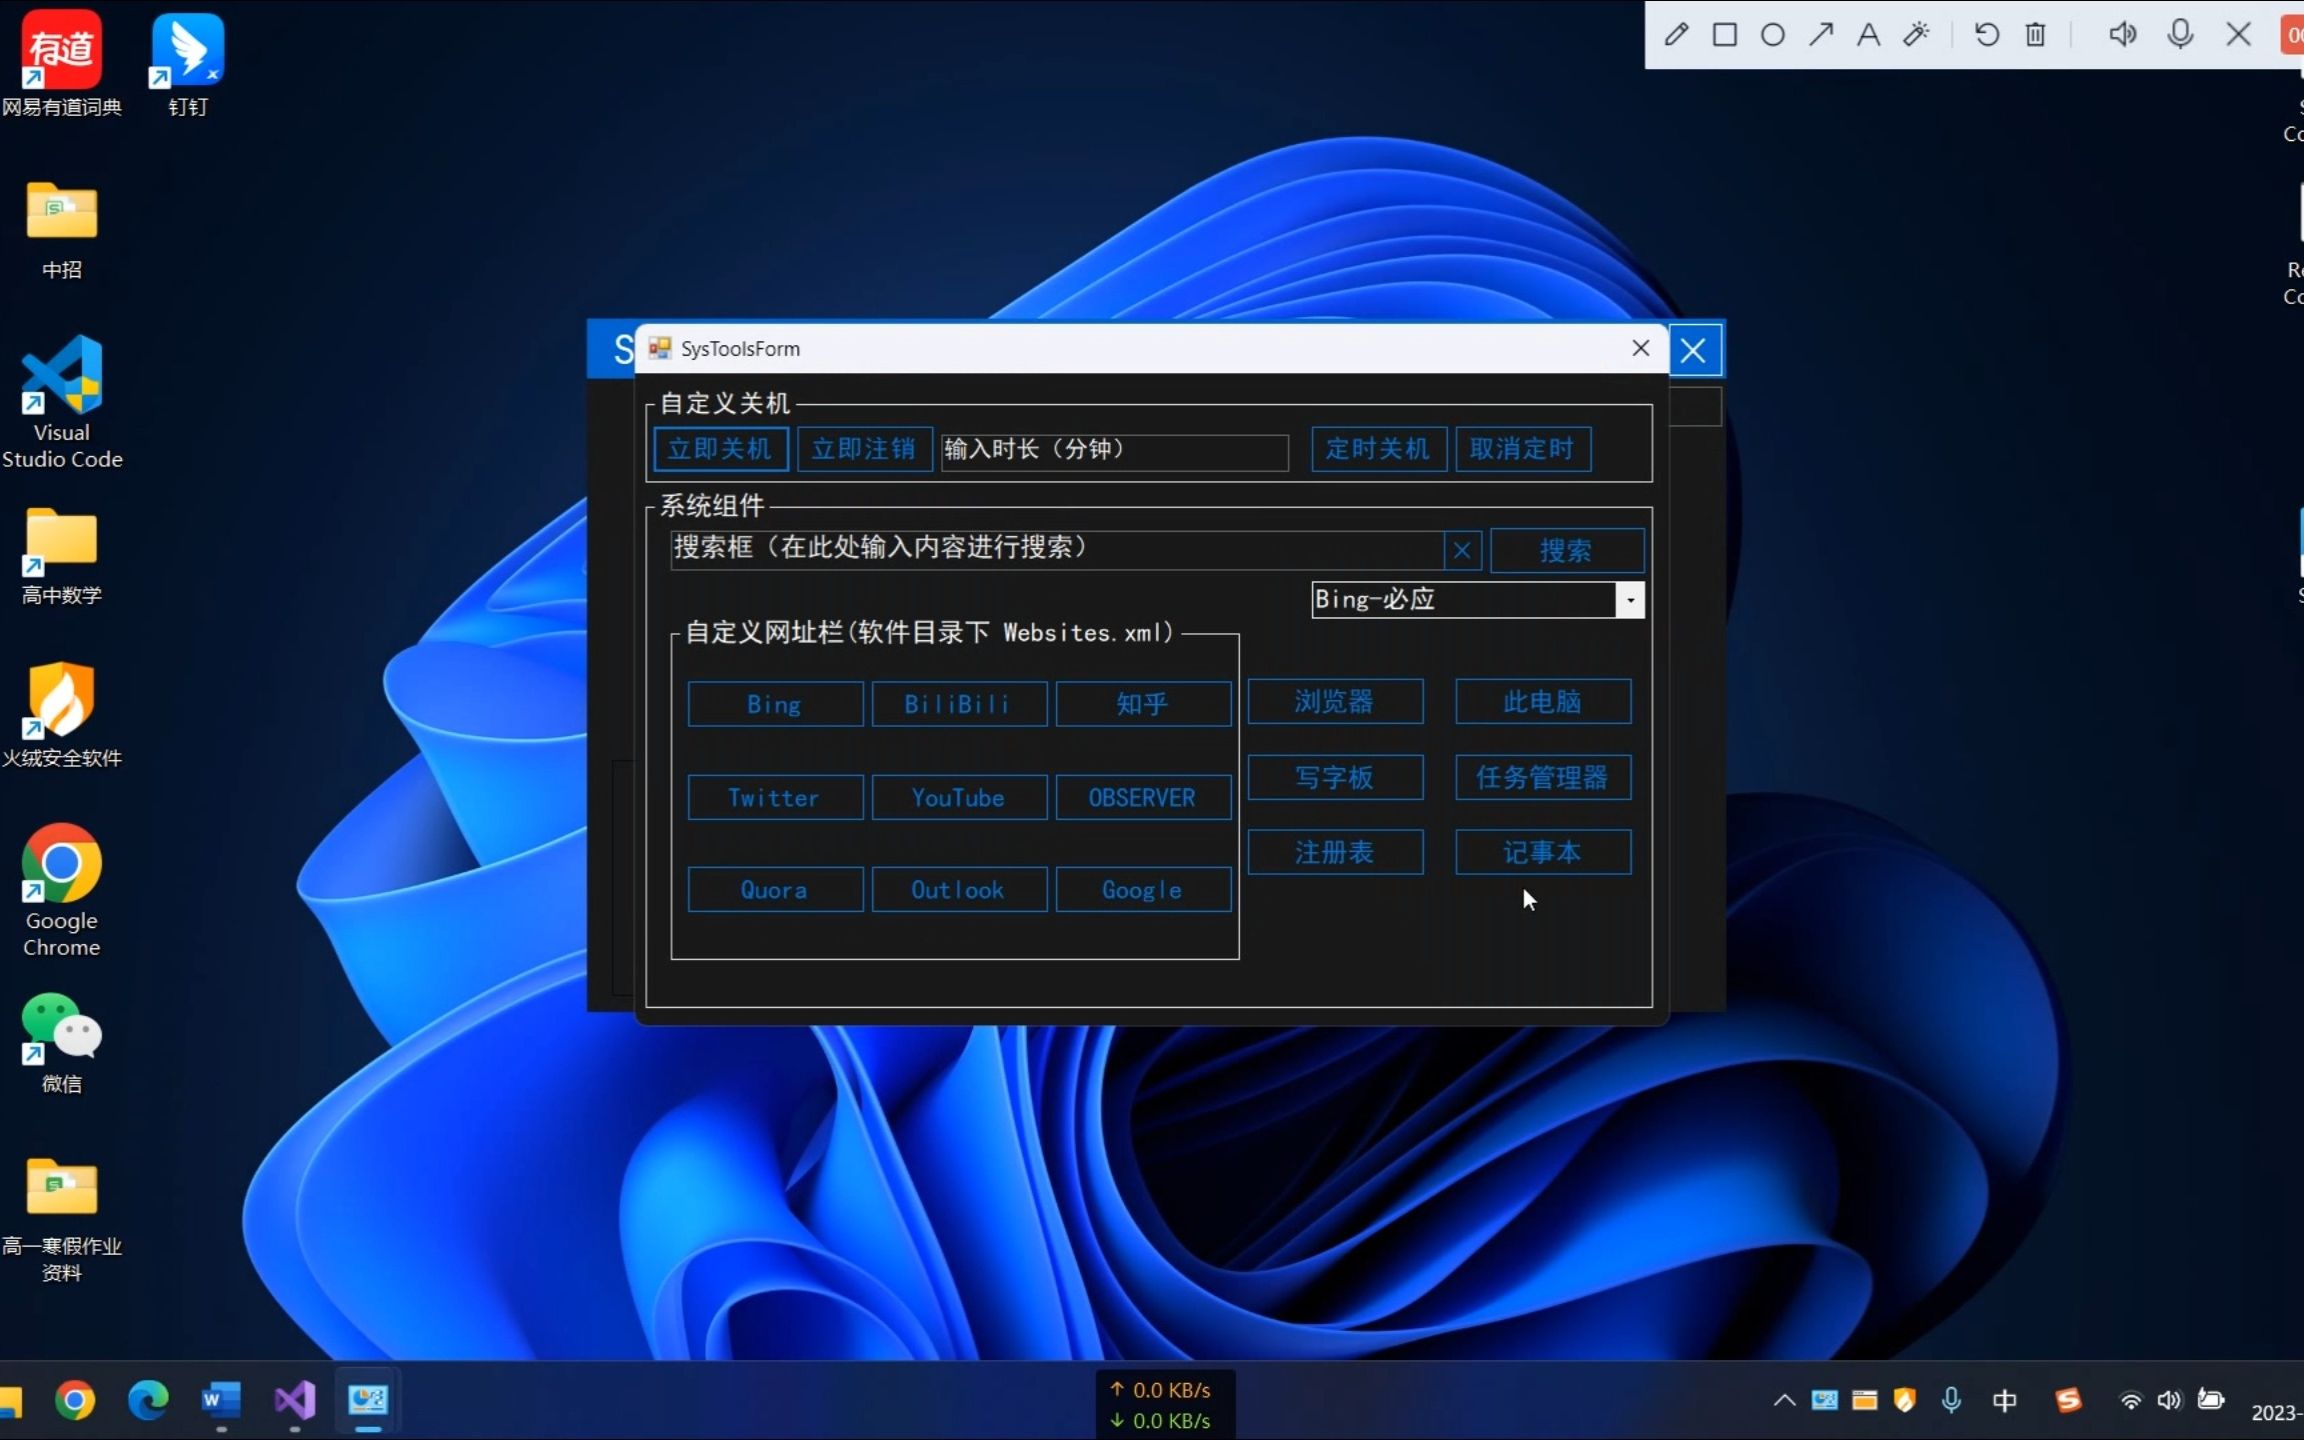Viewport: 2304px width, 1440px height.
Task: Click the 搜索 button
Action: 1566,551
